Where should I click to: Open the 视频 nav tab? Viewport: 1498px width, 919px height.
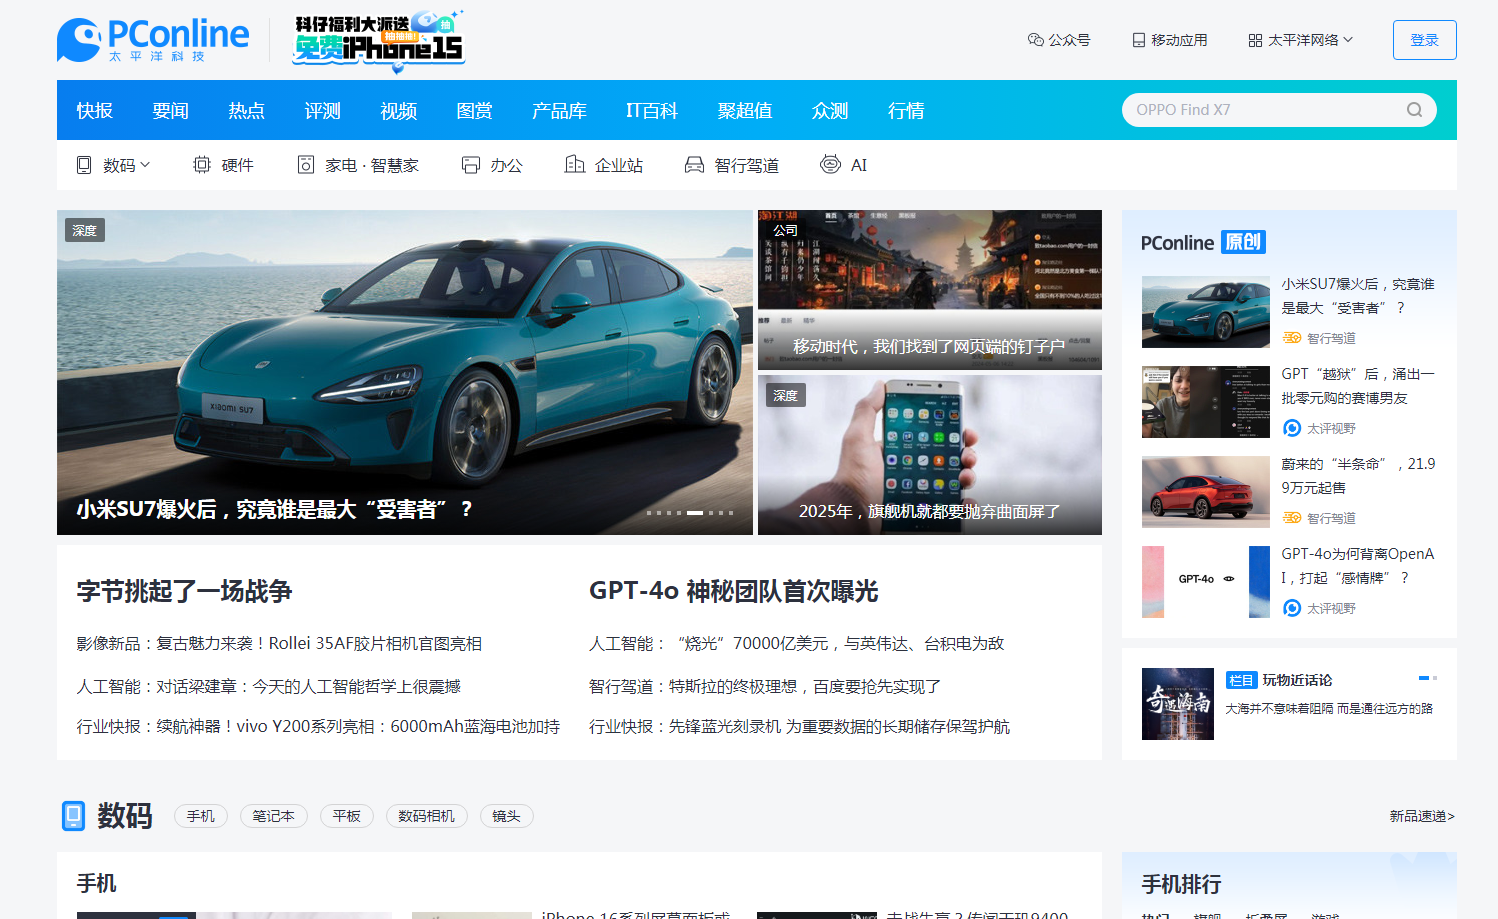[x=399, y=110]
